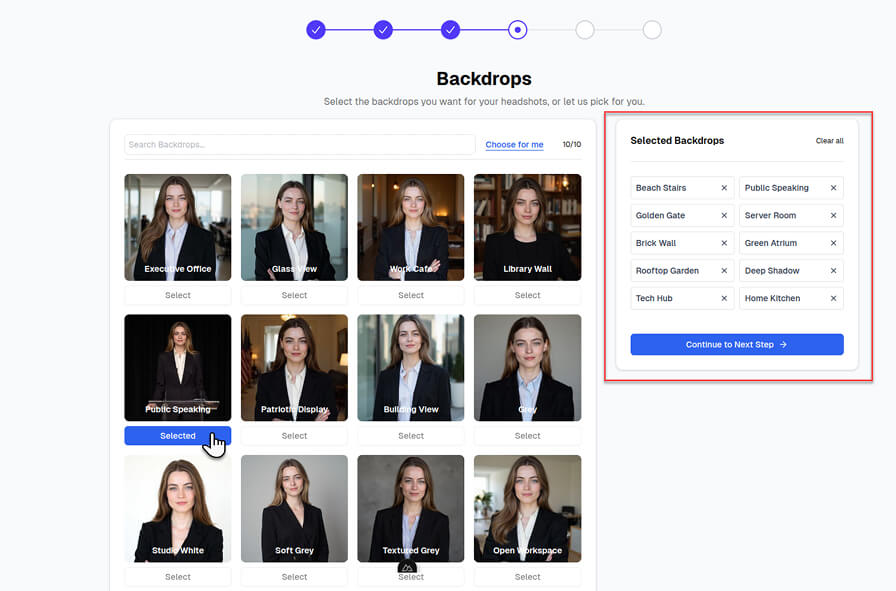Select the Library Wall backdrop
This screenshot has width=896, height=591.
point(528,295)
